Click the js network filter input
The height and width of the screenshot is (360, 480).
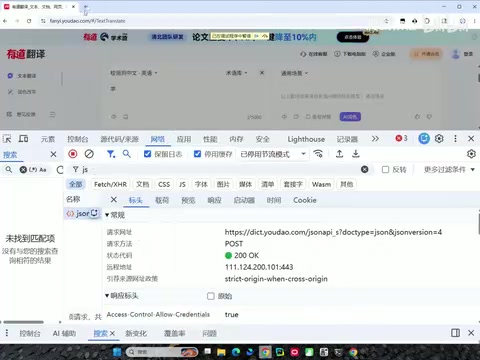tap(220, 170)
